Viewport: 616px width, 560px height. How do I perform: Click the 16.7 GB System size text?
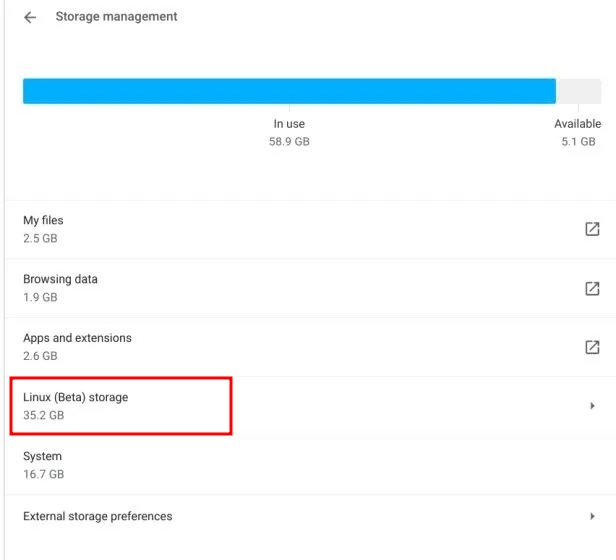[x=43, y=474]
